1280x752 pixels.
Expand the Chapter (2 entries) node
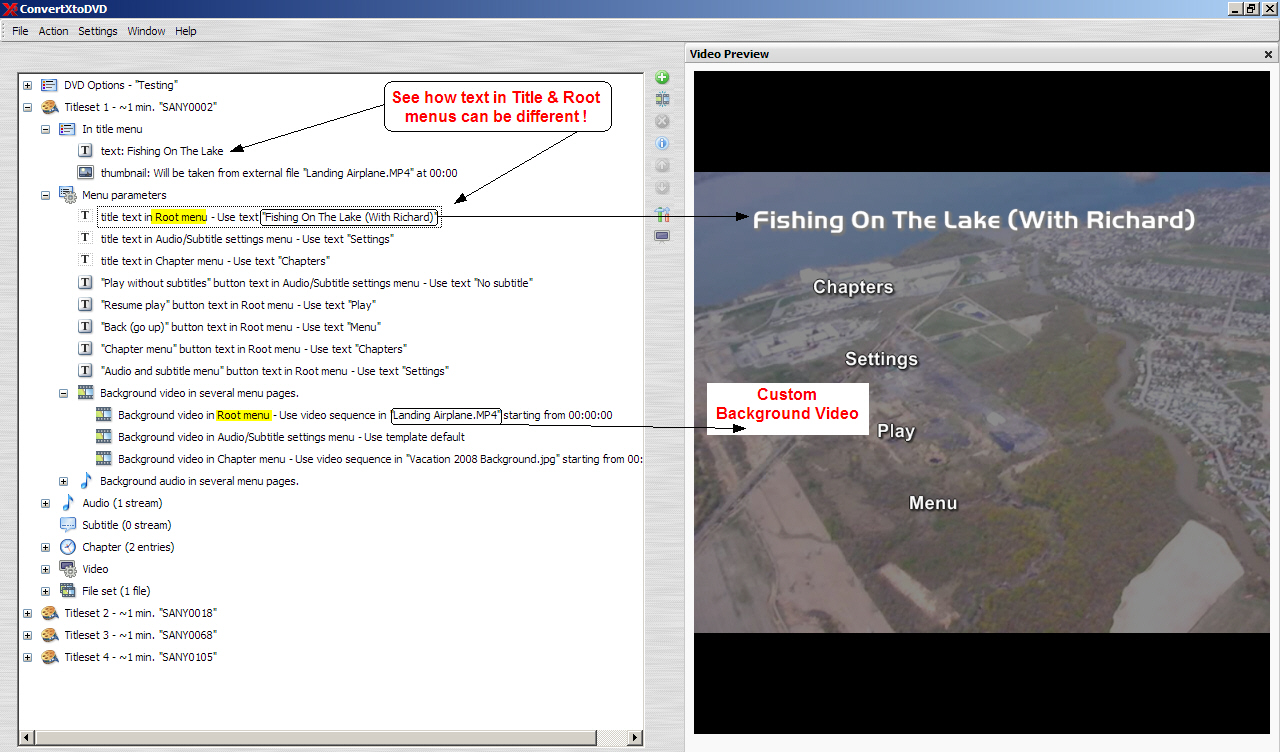pyautogui.click(x=45, y=547)
